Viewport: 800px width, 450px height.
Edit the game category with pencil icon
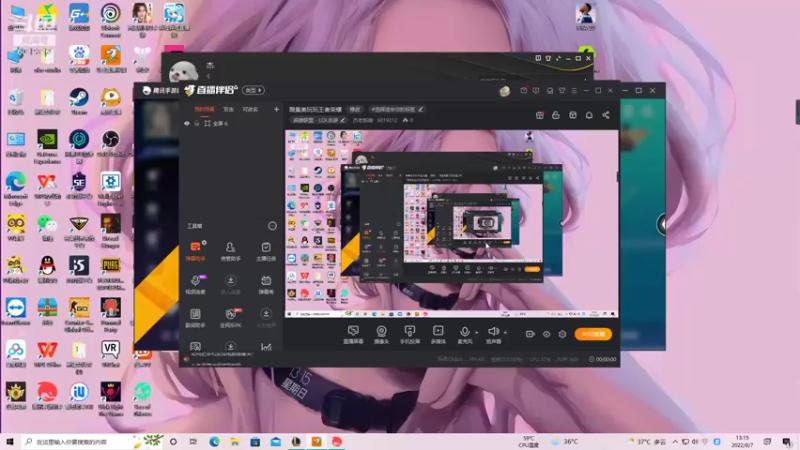343,120
